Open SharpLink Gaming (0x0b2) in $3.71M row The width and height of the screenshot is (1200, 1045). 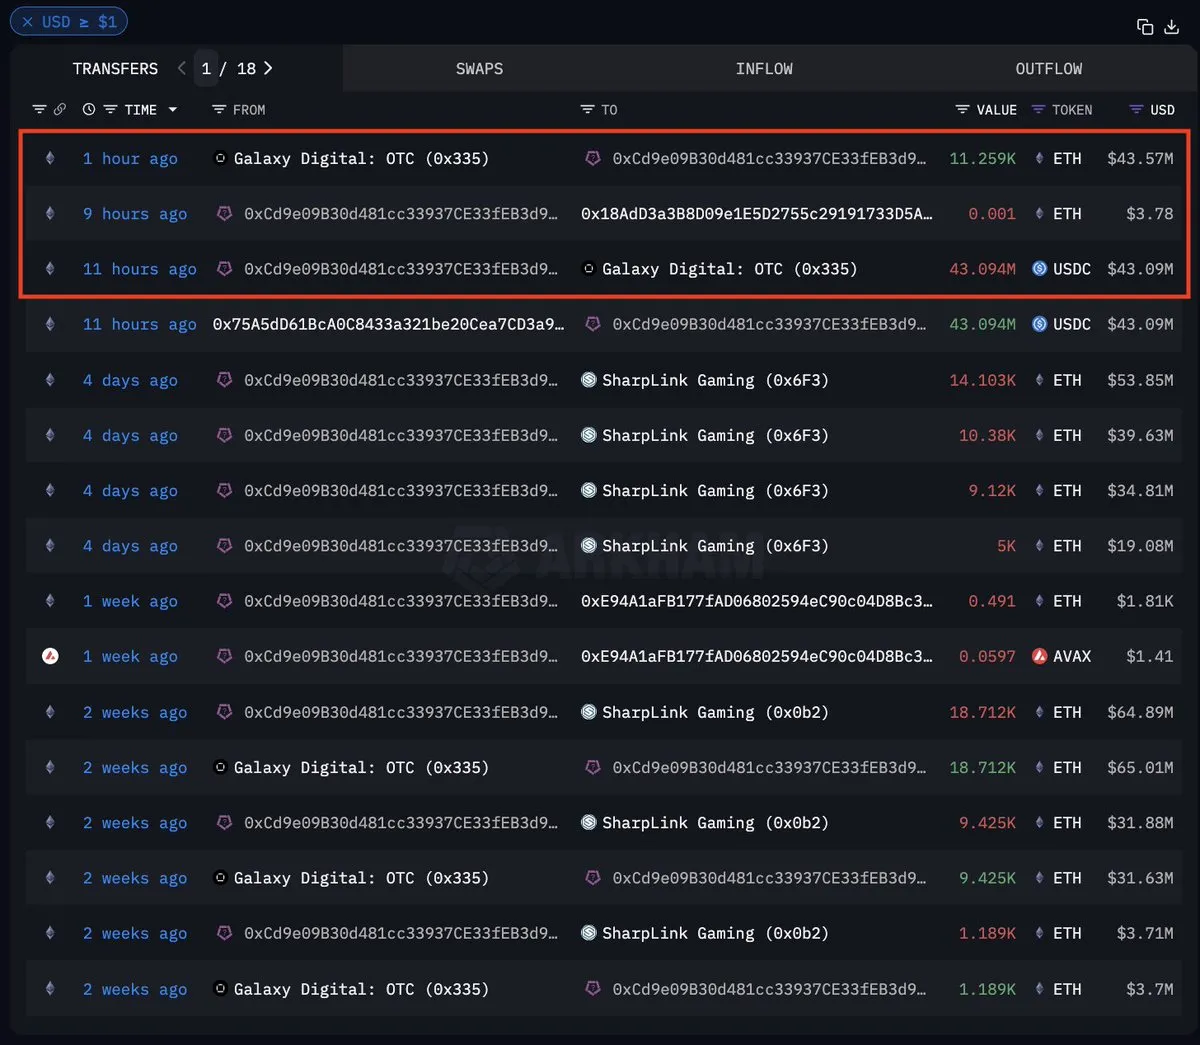point(715,933)
